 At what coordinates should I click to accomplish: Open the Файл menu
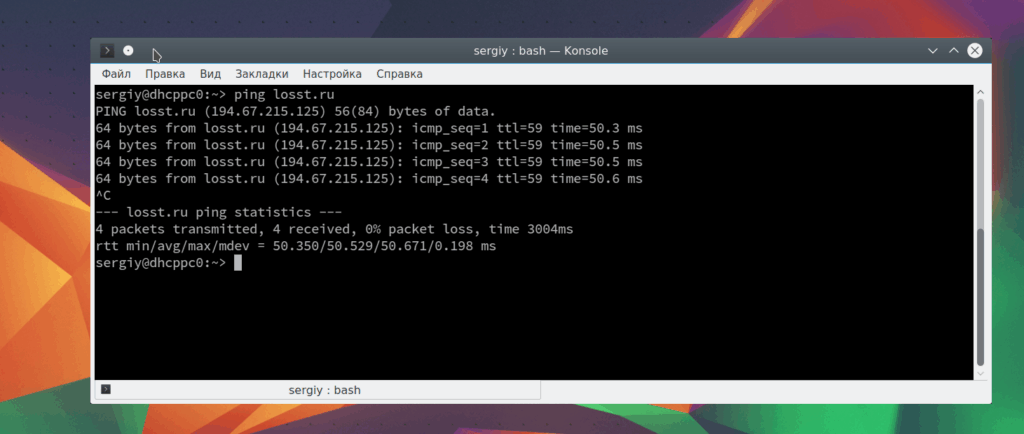click(x=116, y=74)
